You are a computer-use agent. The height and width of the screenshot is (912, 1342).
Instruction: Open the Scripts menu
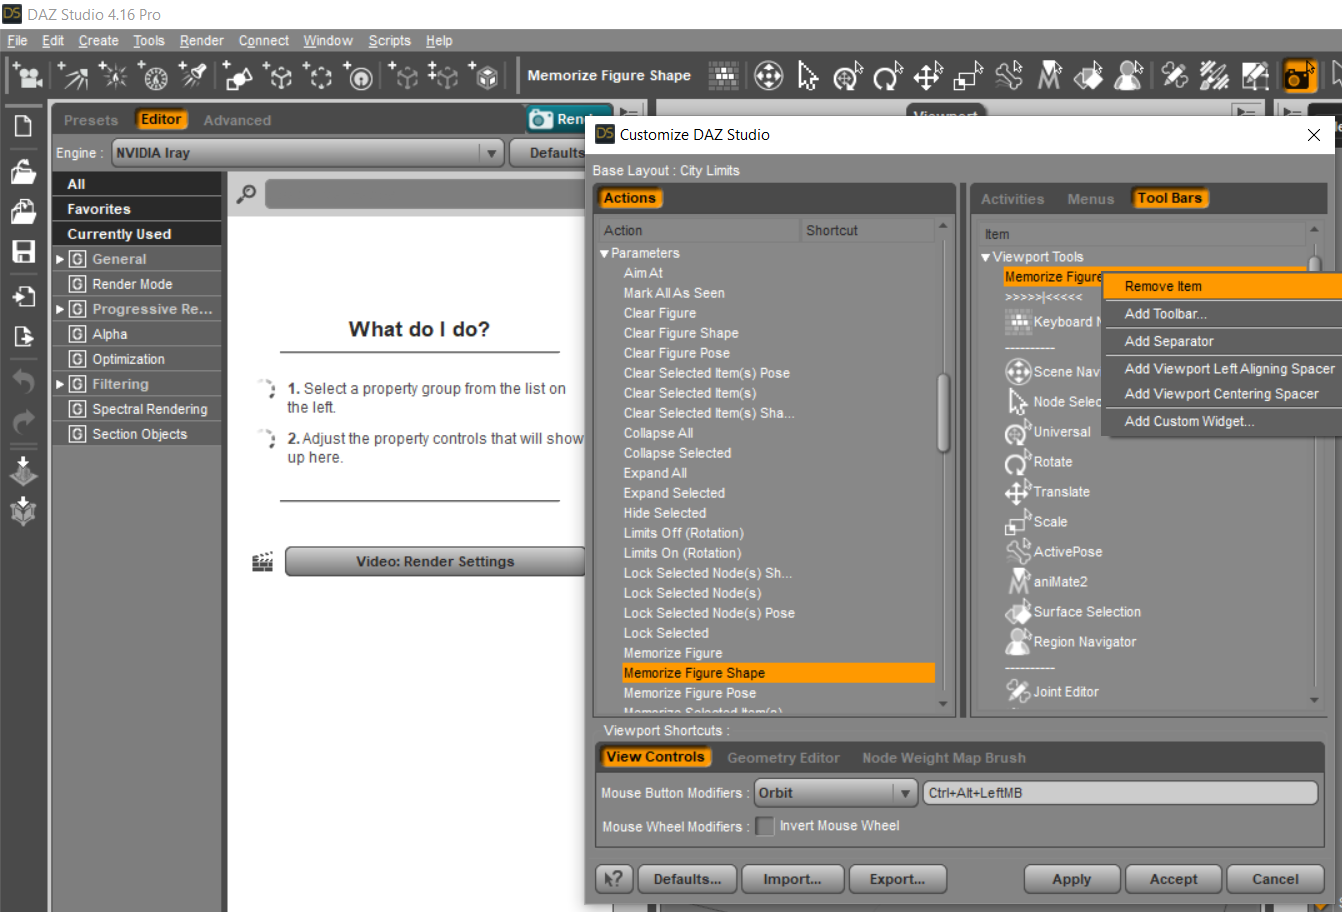click(x=389, y=41)
